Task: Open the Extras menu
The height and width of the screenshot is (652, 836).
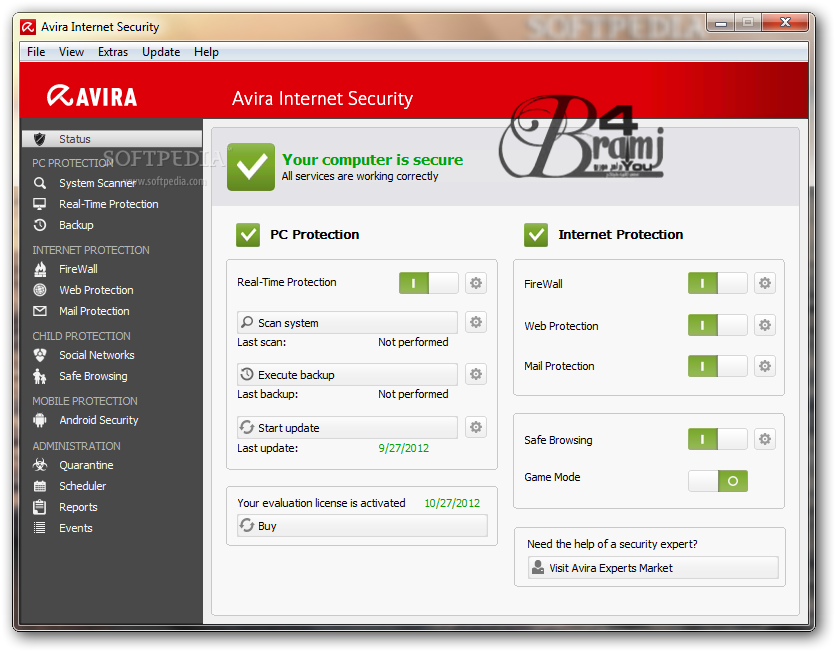Action: [x=113, y=52]
